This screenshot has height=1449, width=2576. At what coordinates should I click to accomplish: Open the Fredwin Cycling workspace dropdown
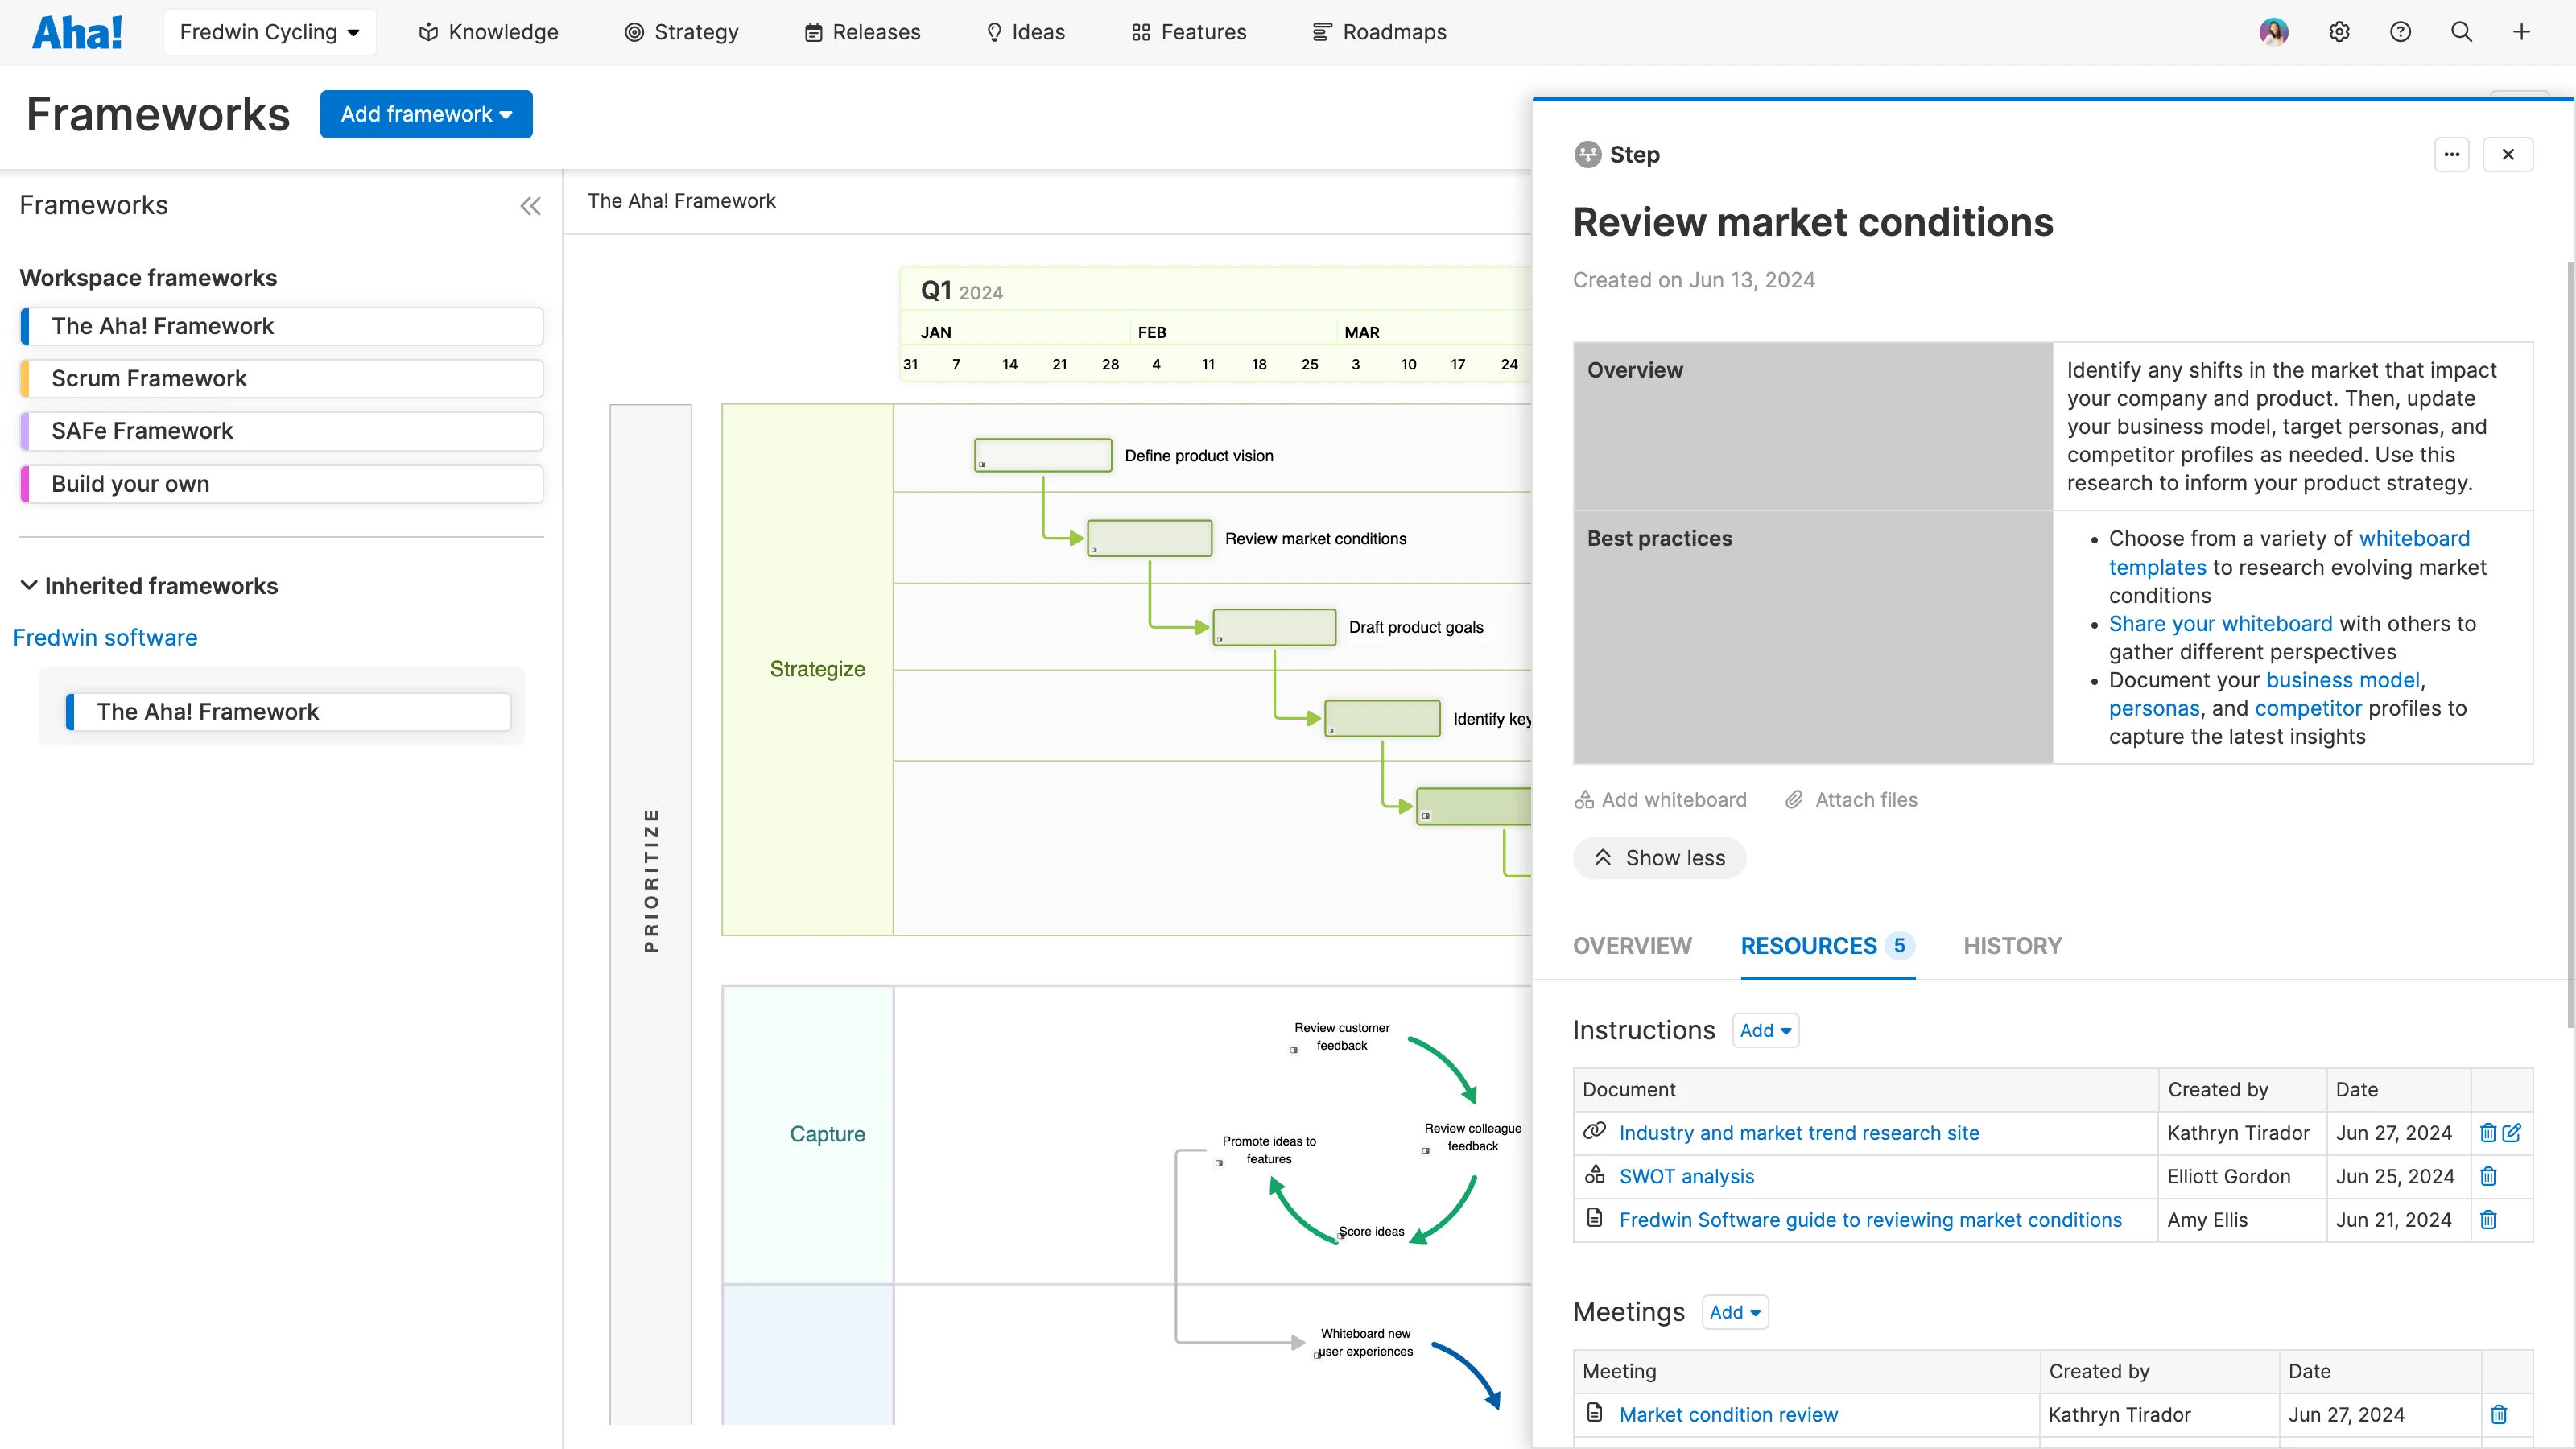tap(269, 31)
